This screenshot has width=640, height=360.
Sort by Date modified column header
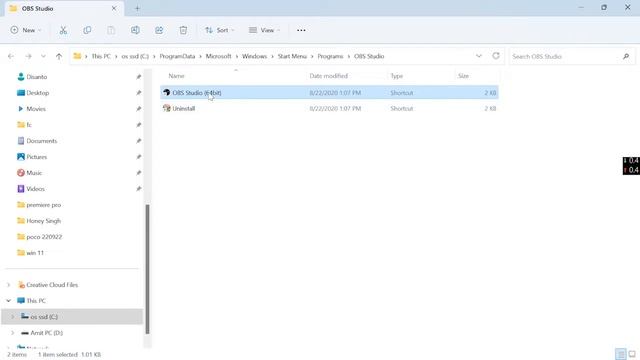(x=329, y=76)
